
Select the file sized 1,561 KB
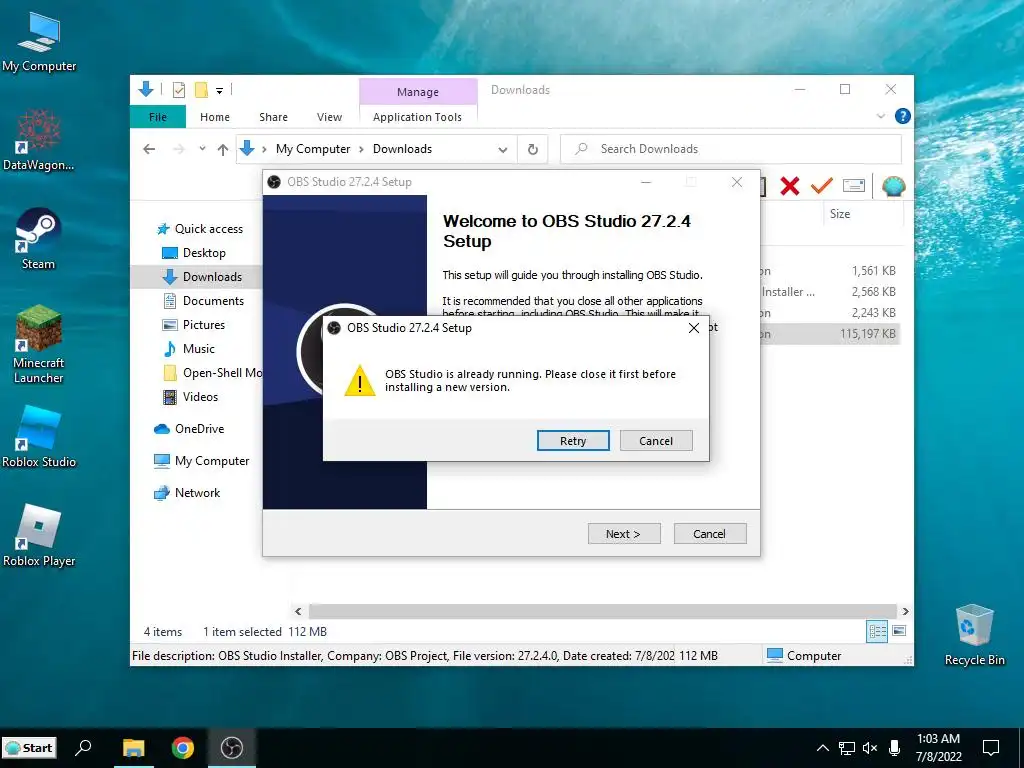click(x=873, y=270)
